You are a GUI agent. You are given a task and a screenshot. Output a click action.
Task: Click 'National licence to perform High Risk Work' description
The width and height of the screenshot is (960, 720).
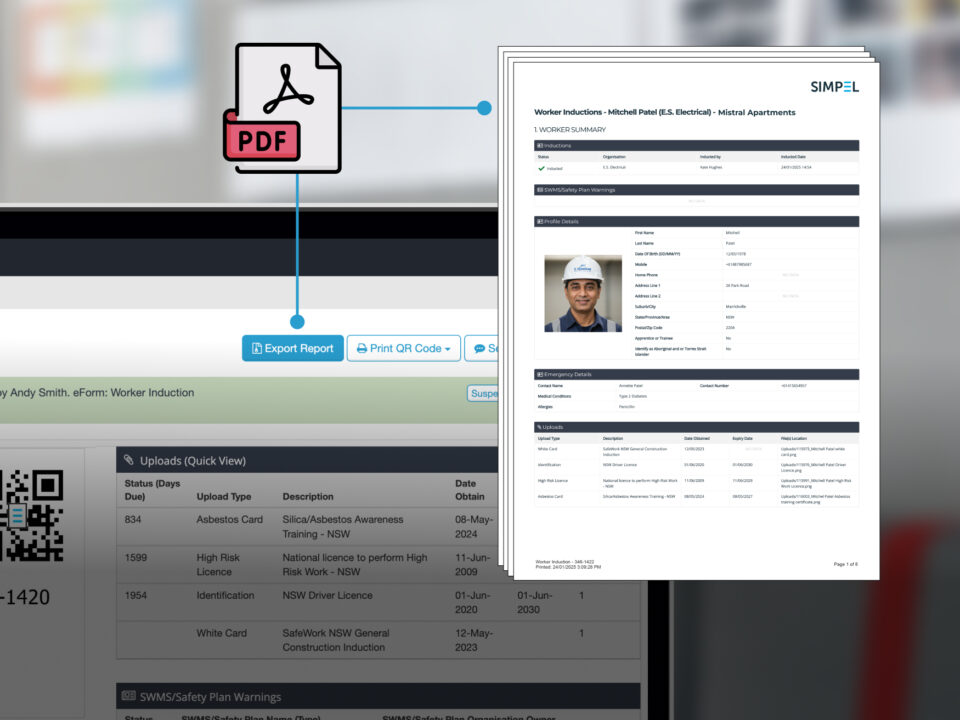pyautogui.click(x=354, y=564)
